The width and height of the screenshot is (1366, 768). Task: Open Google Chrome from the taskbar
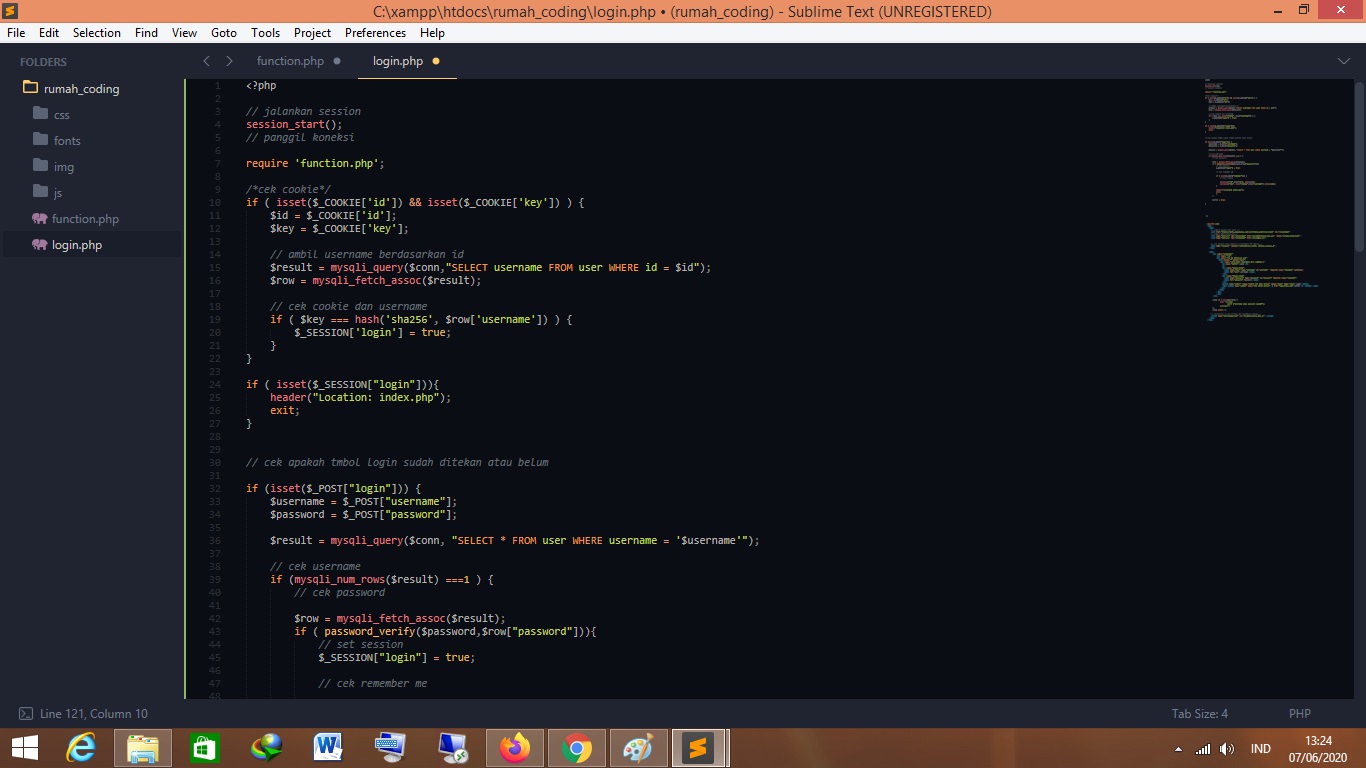pyautogui.click(x=576, y=748)
